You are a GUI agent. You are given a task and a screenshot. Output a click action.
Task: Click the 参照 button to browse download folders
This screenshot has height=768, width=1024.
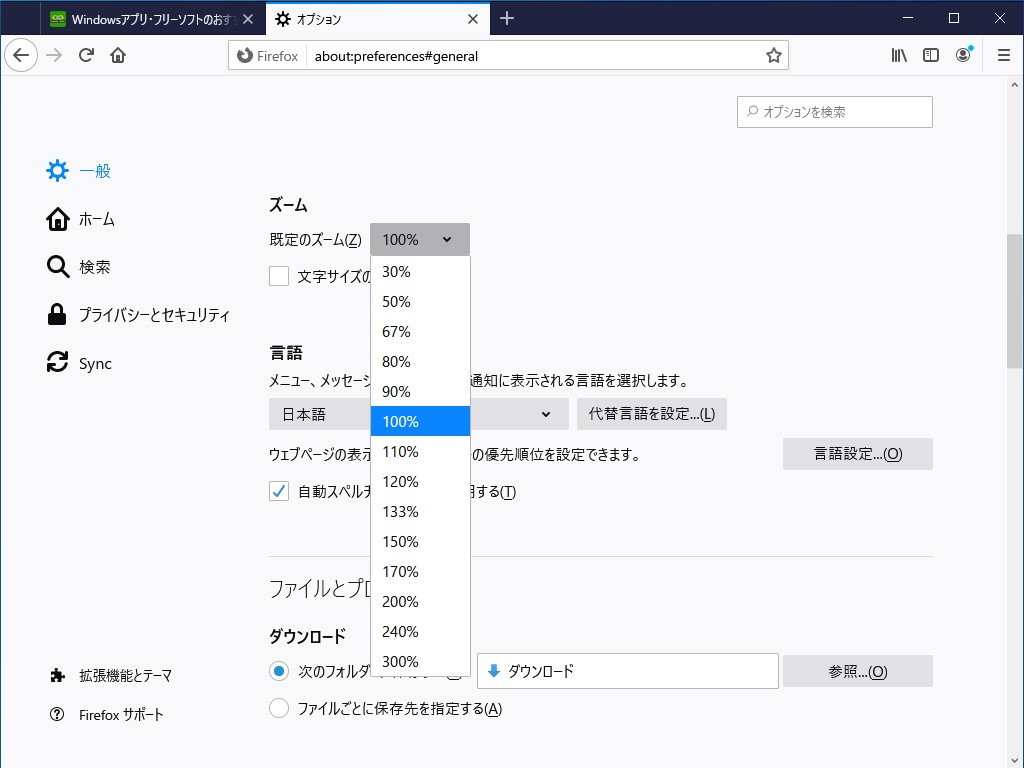click(858, 670)
